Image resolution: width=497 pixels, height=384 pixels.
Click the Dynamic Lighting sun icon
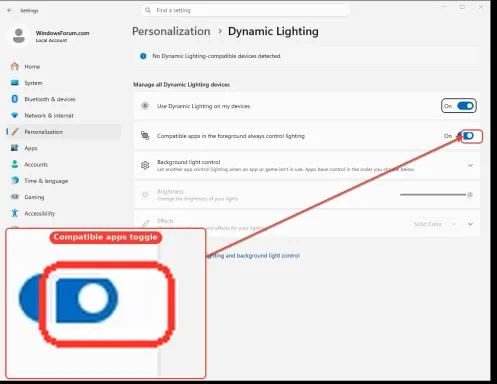145,106
